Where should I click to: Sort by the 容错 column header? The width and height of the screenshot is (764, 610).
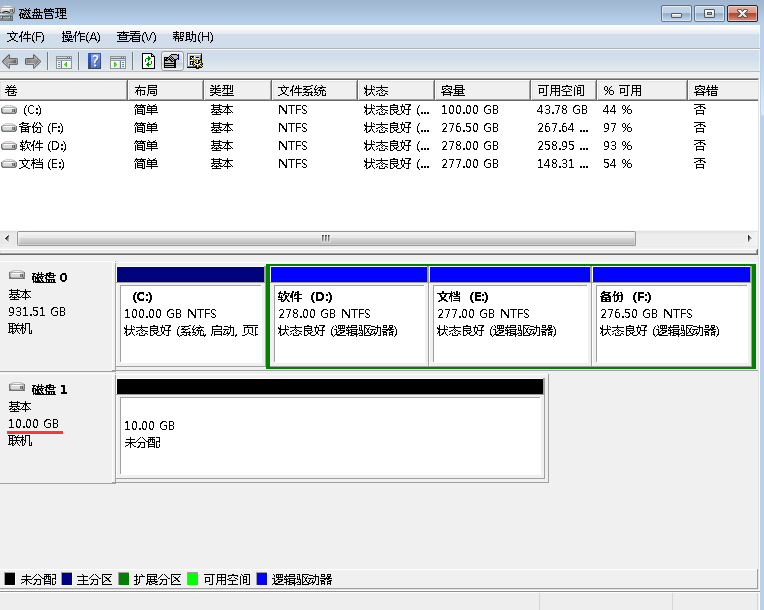click(723, 91)
